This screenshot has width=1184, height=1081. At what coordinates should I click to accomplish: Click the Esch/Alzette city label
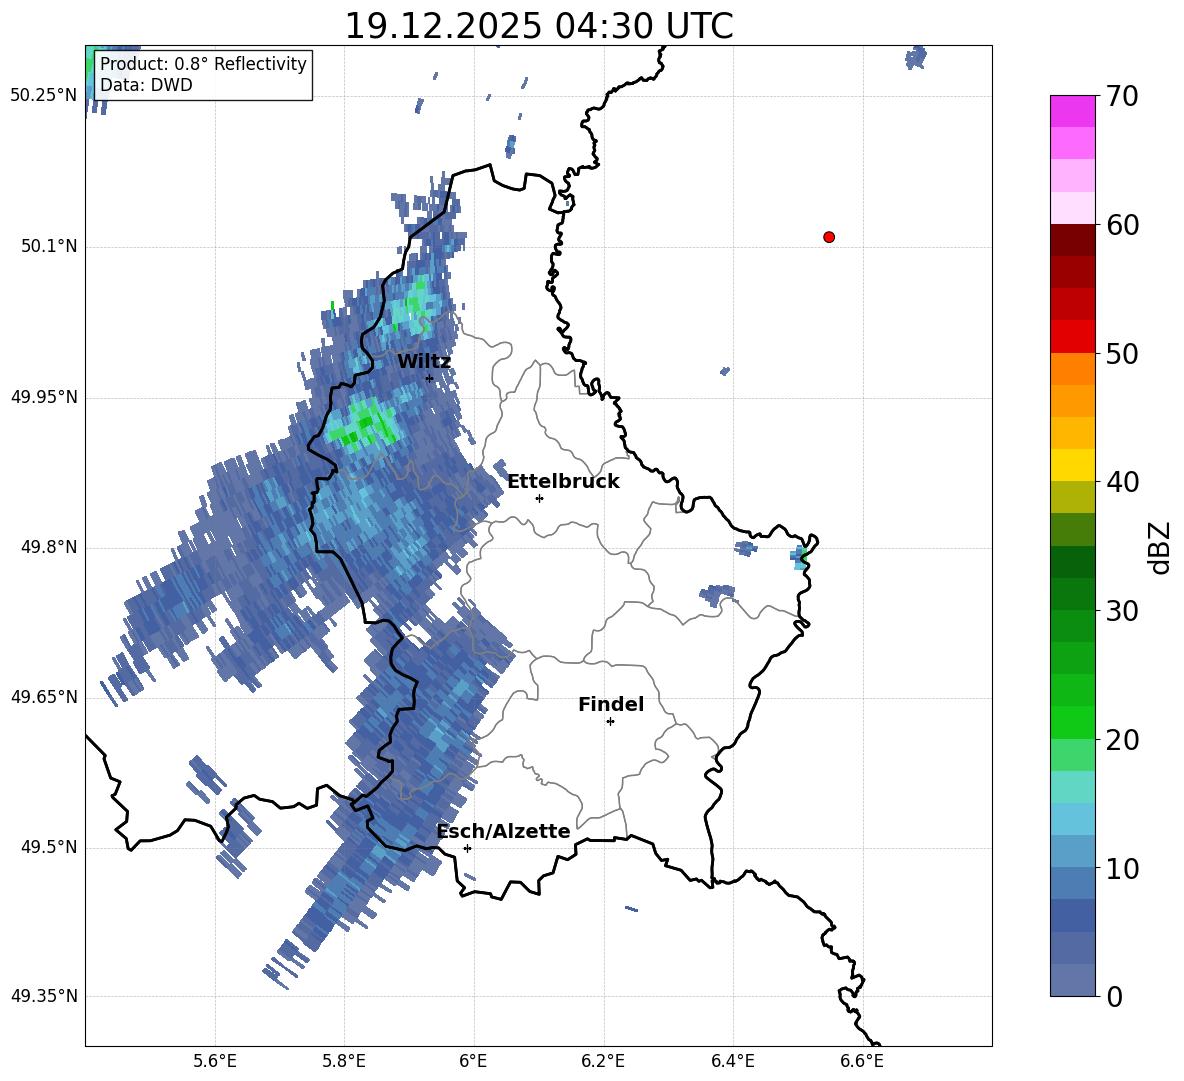503,832
